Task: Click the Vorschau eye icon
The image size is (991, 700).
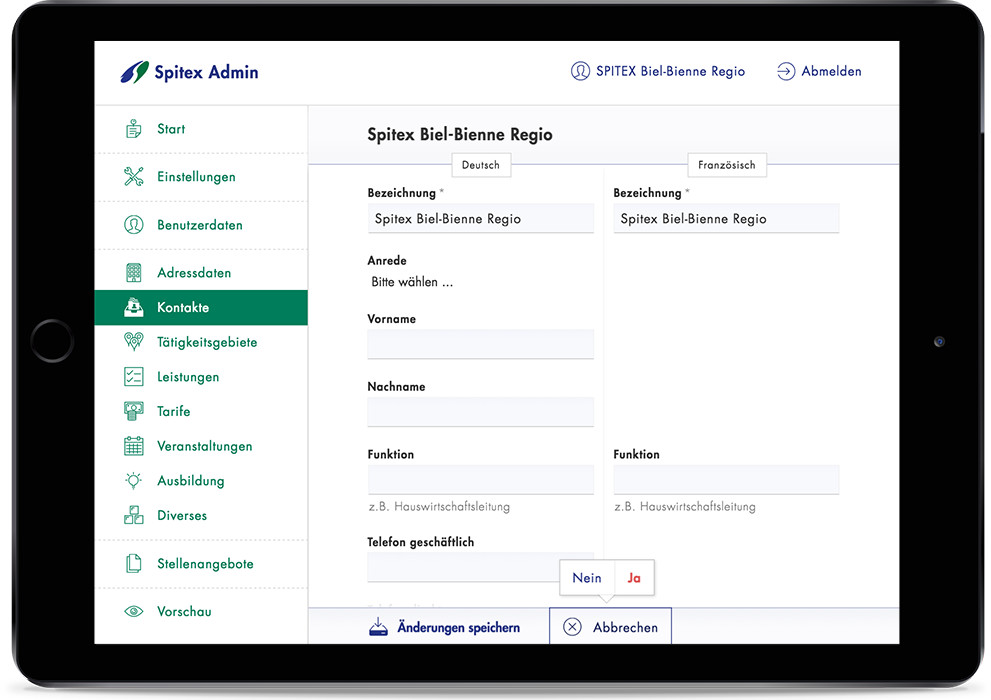Action: coord(133,611)
